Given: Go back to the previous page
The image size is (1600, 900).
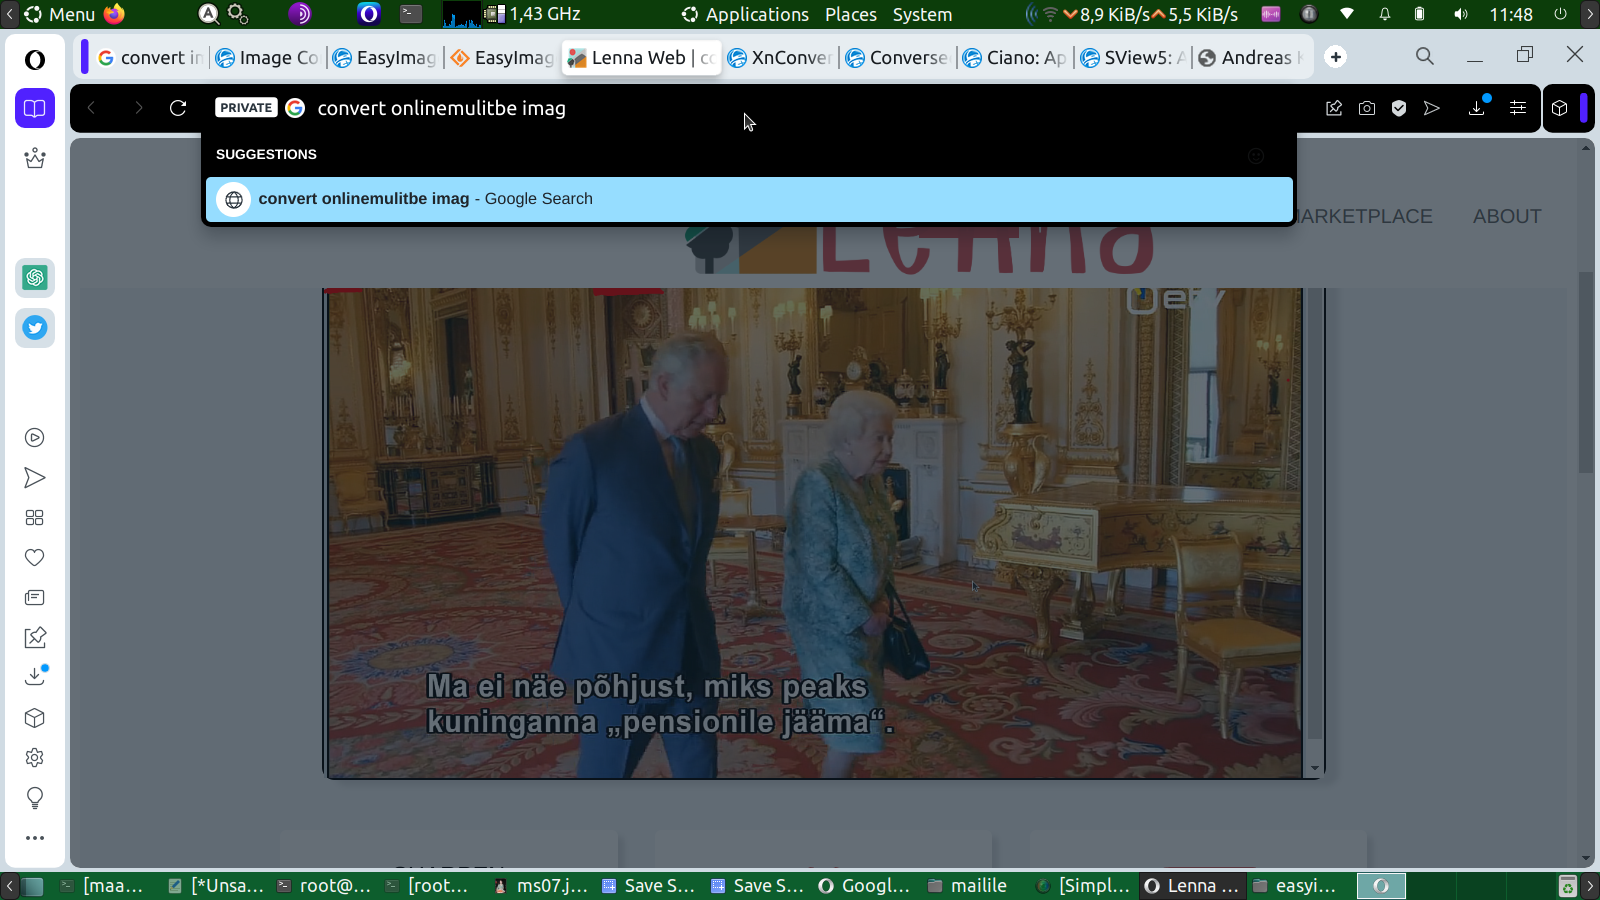Looking at the screenshot, I should point(91,108).
